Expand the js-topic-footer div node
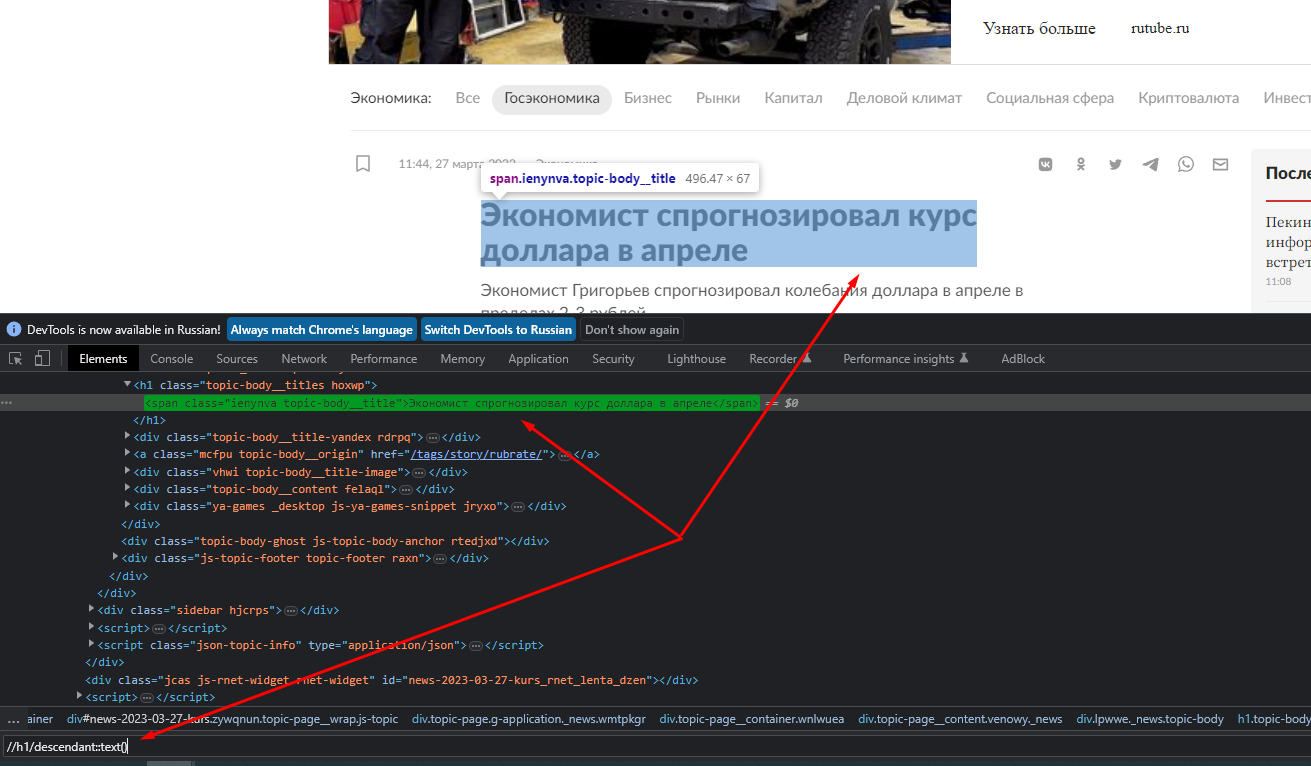The image size is (1311, 766). [116, 557]
